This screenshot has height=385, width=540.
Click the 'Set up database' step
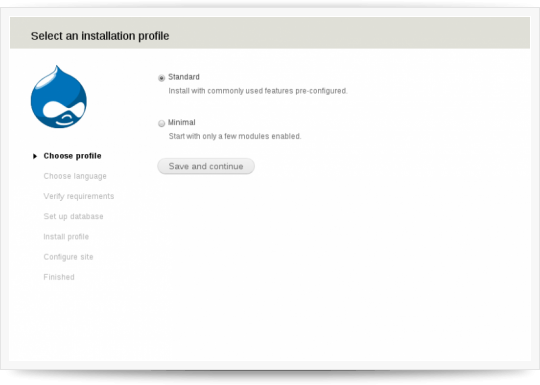[x=73, y=217]
